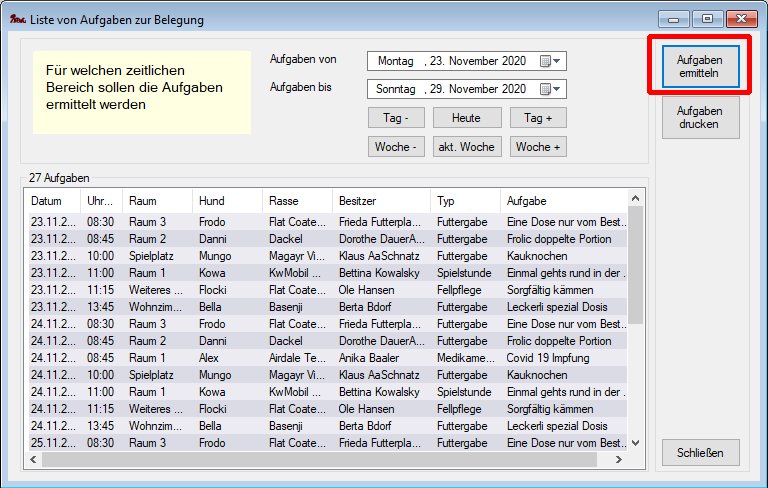Viewport: 768px width, 488px height.
Task: Click the application icon in the title bar
Action: point(17,19)
